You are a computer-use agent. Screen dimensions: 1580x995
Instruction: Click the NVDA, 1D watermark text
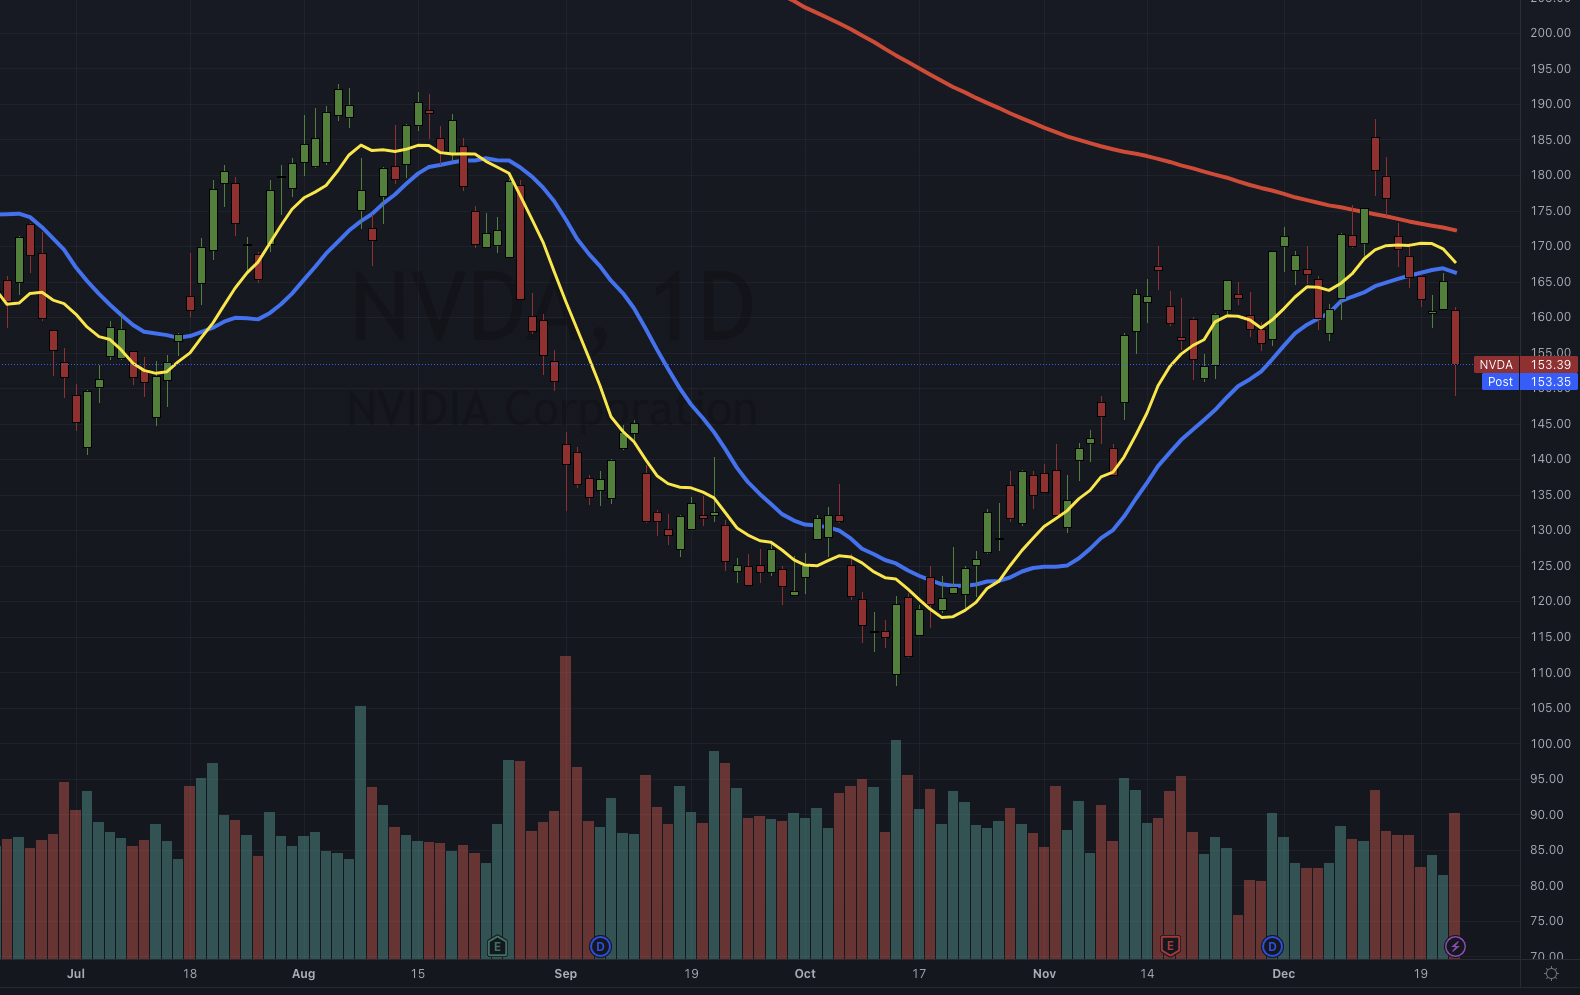(552, 309)
